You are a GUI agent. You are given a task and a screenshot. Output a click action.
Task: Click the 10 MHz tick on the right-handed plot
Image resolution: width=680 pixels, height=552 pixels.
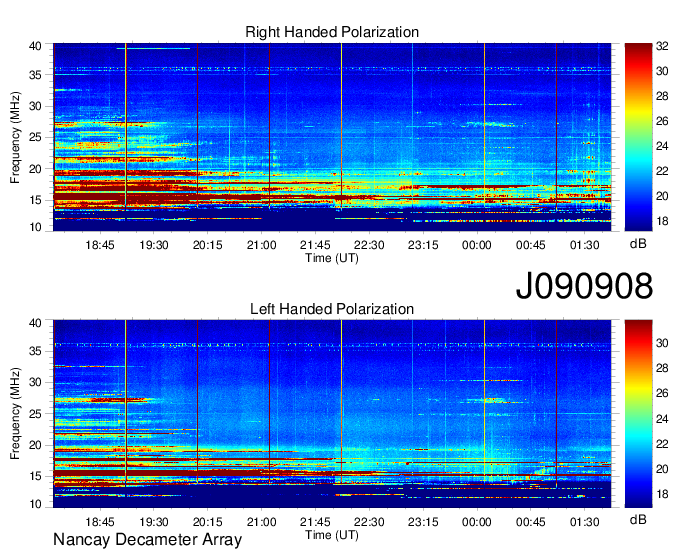pyautogui.click(x=35, y=227)
